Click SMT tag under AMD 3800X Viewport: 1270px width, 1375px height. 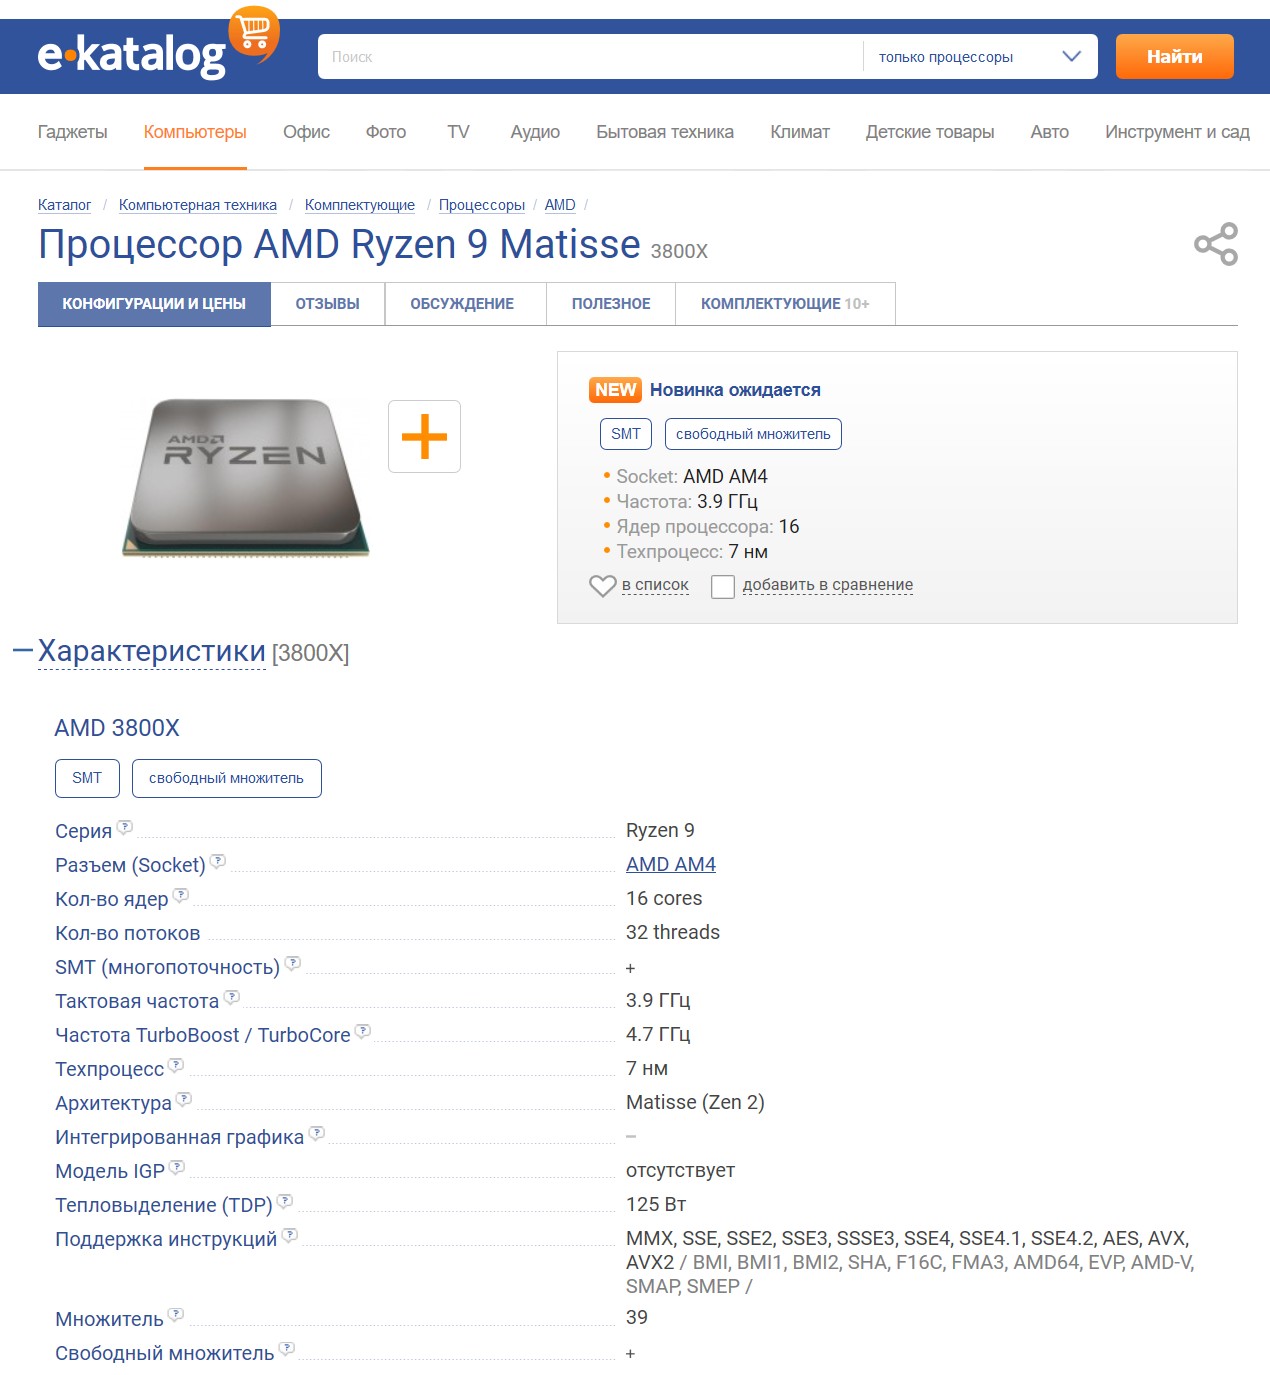87,778
